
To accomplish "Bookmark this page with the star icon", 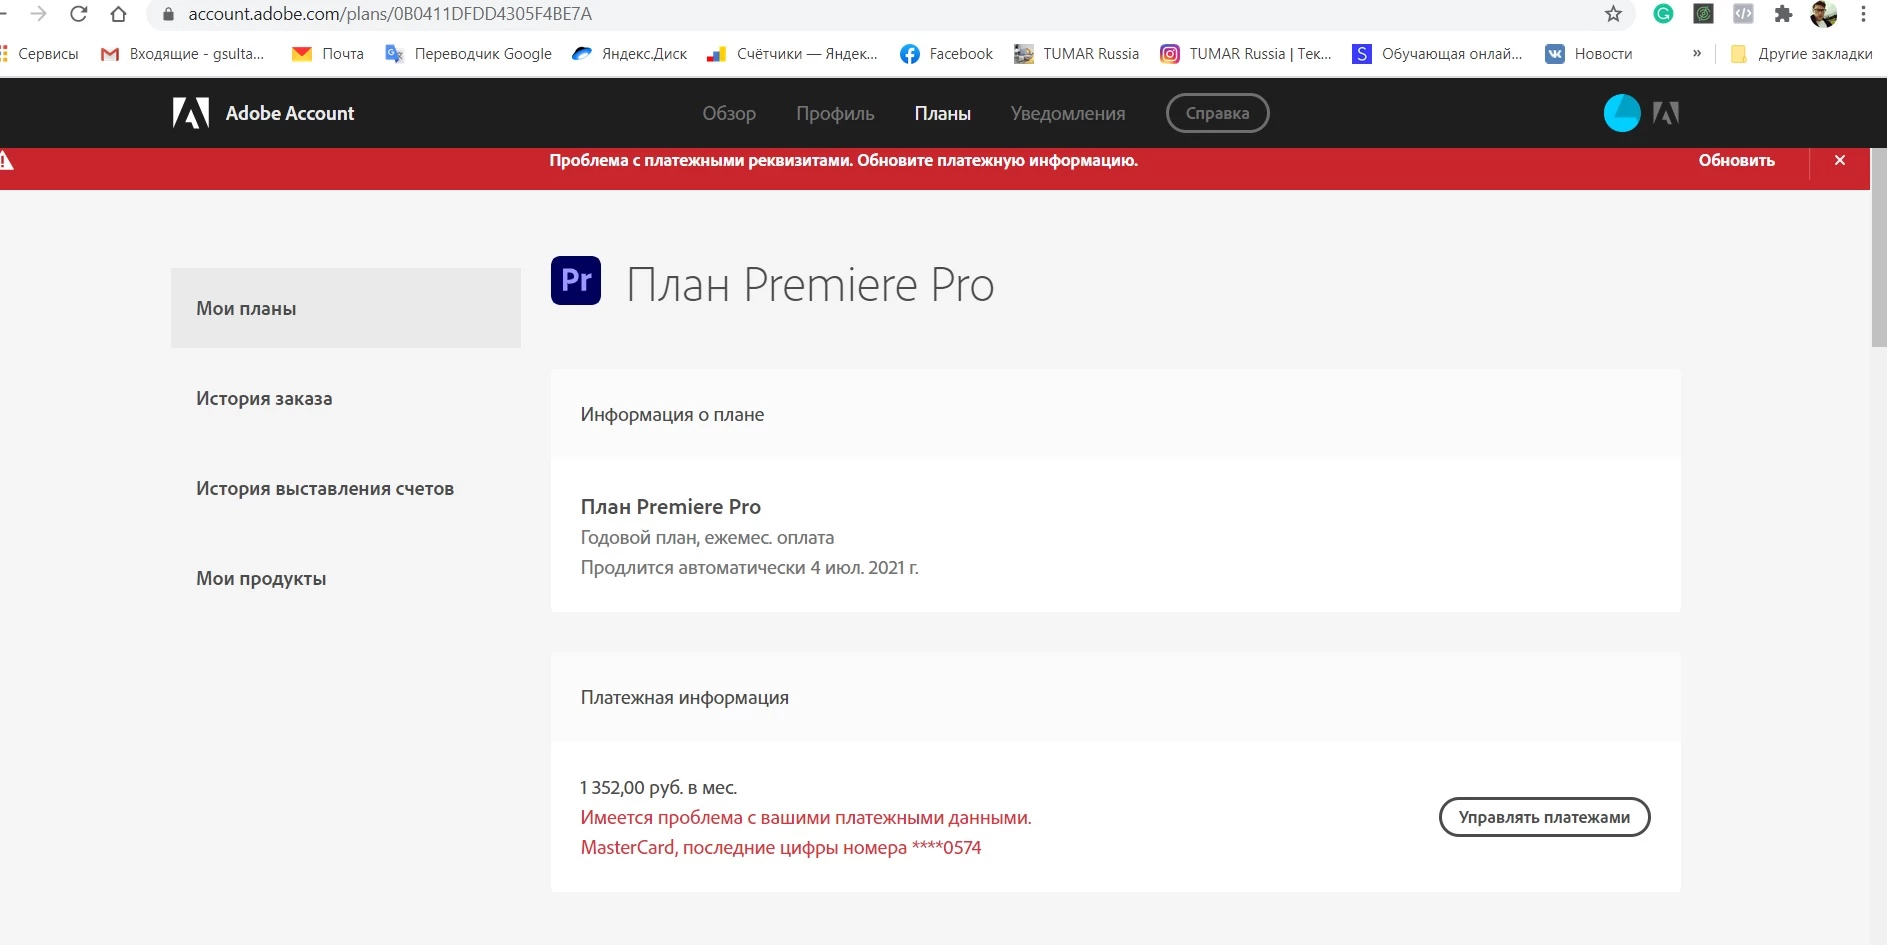I will [x=1613, y=14].
